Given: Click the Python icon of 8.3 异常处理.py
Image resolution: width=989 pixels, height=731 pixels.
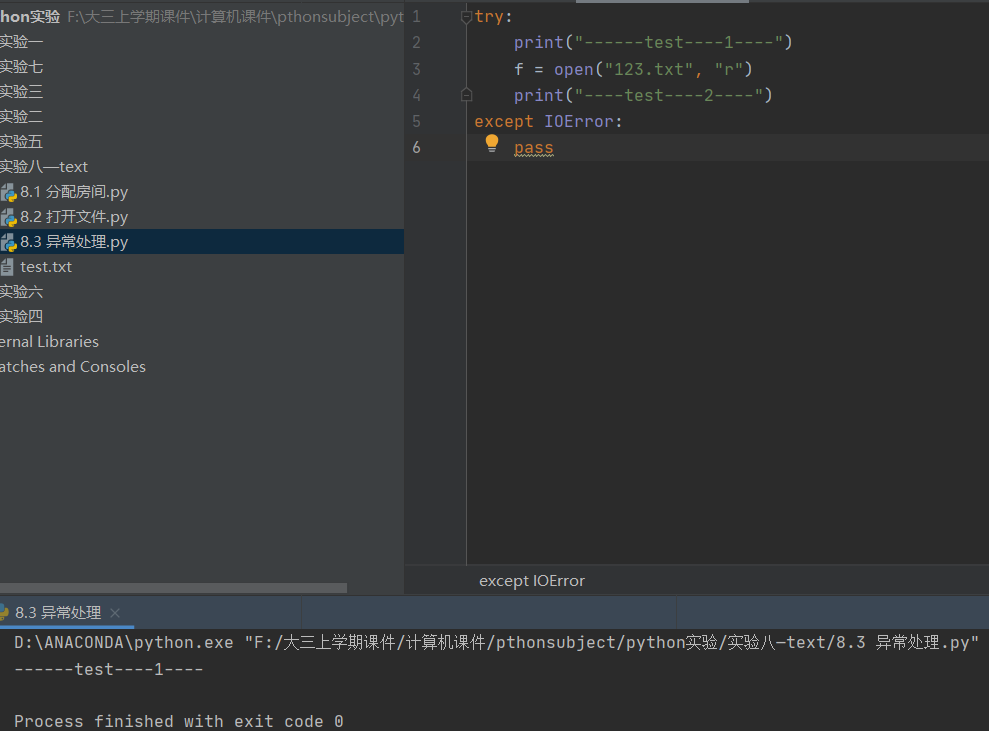Looking at the screenshot, I should point(8,242).
